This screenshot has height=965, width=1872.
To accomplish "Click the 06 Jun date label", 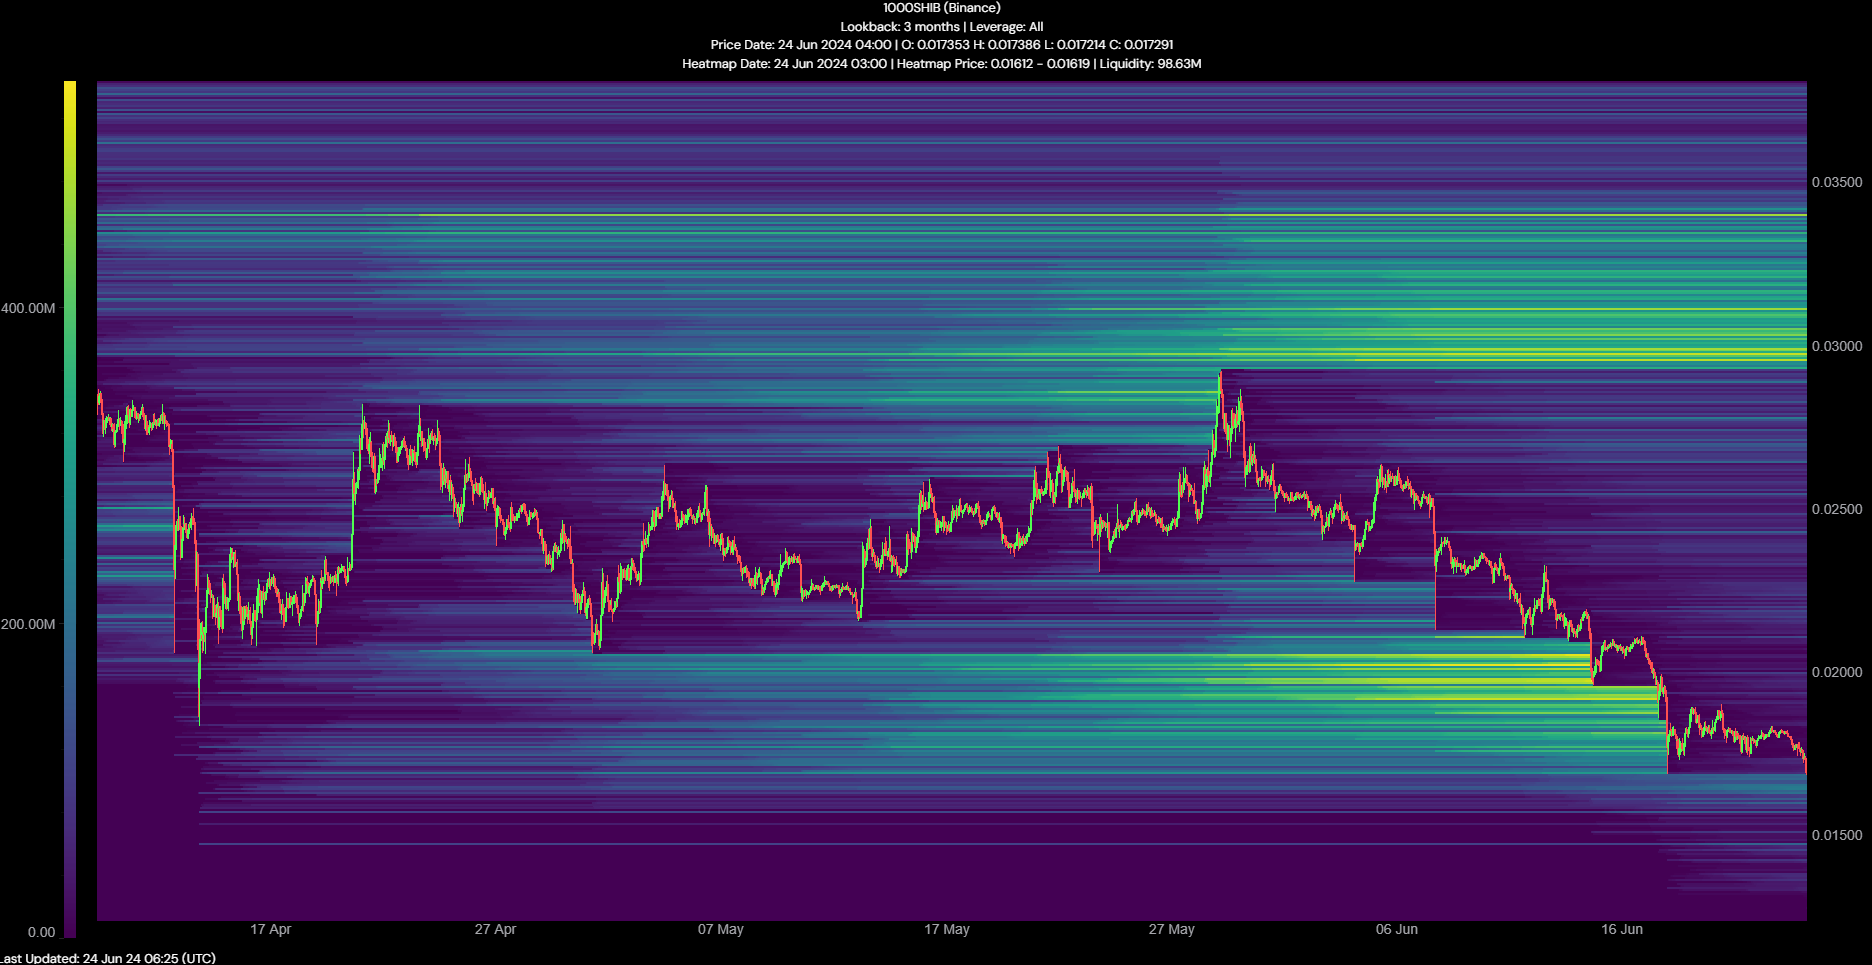I will 1397,929.
